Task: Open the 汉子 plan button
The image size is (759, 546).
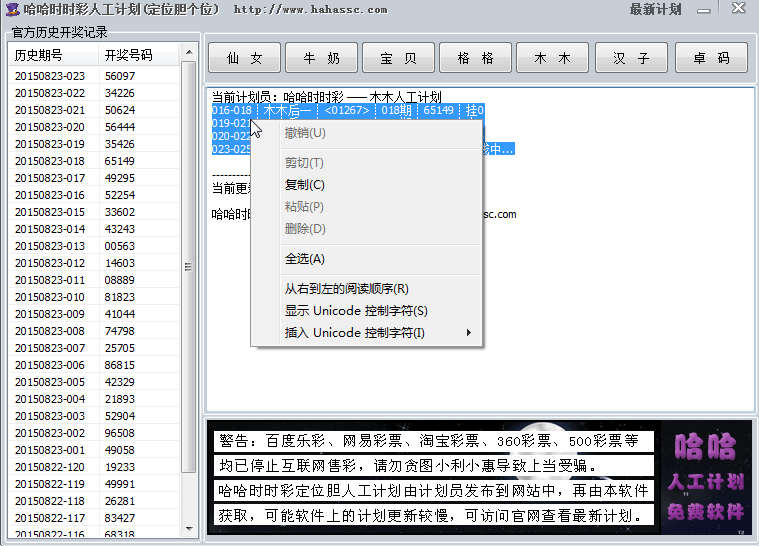Action: click(x=631, y=58)
